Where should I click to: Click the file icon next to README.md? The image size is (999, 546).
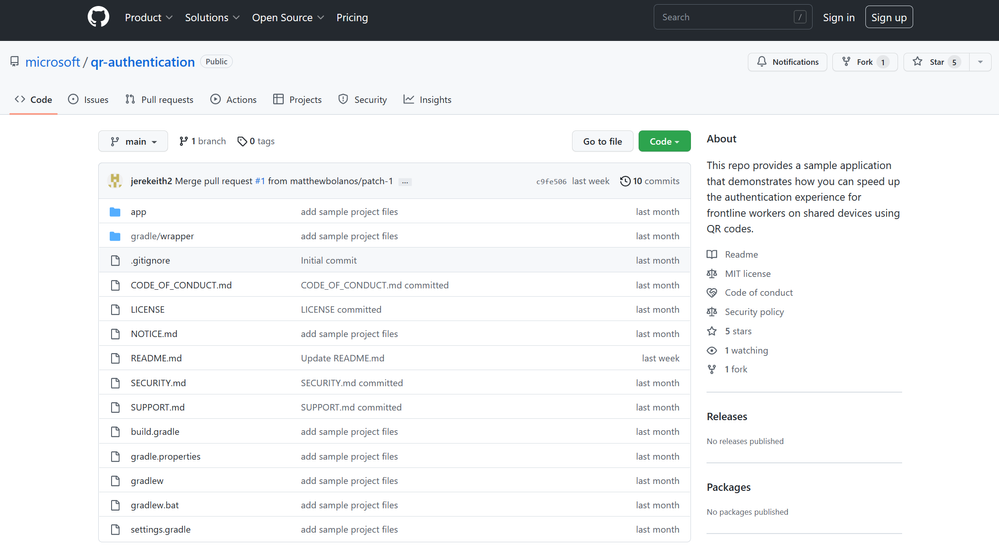pos(115,359)
